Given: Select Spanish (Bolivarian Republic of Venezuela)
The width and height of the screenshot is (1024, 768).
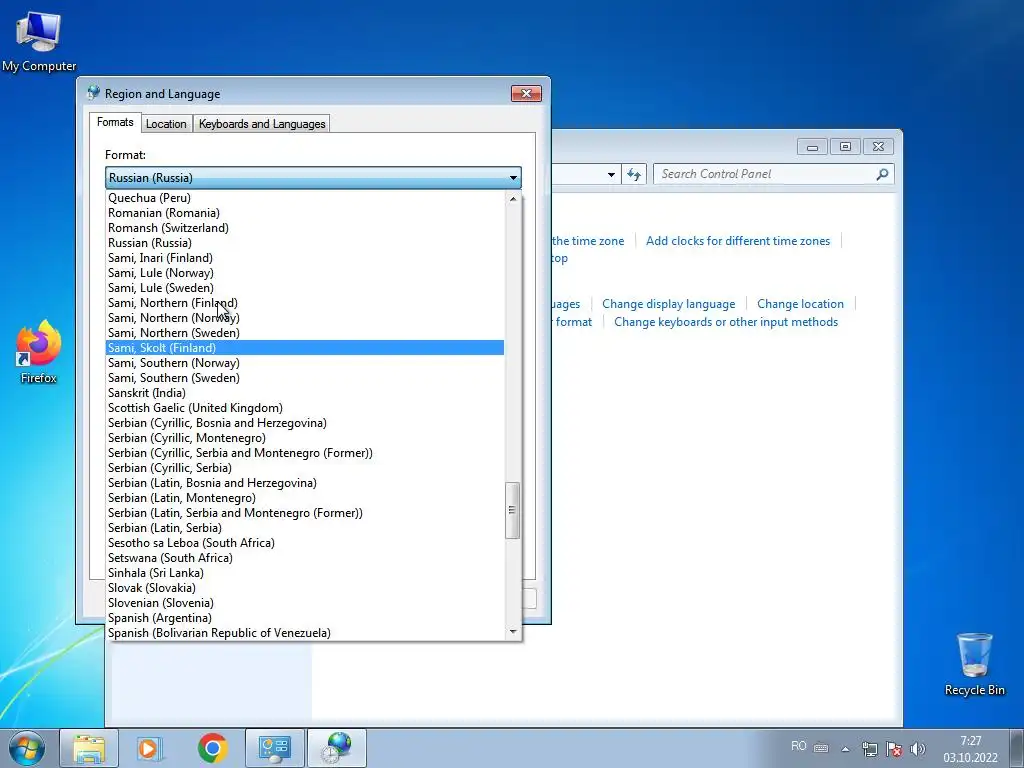Looking at the screenshot, I should coord(305,633).
